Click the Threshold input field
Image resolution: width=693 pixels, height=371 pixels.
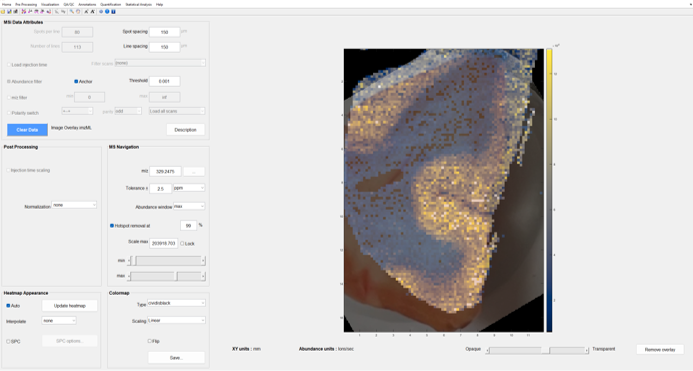(164, 81)
